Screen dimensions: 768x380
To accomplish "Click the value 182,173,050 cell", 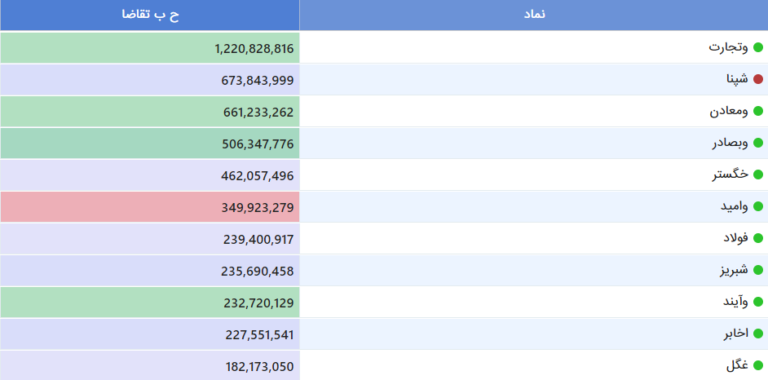I will (150, 366).
